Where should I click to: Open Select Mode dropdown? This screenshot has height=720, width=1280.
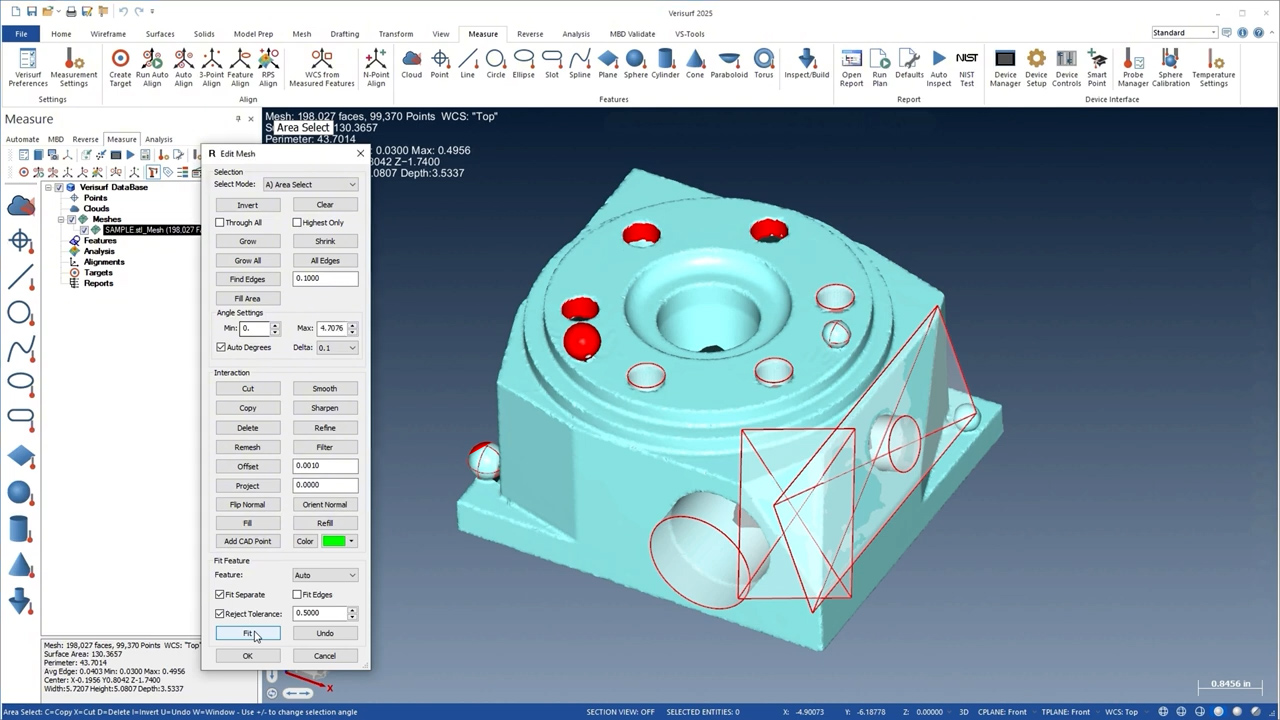[310, 184]
